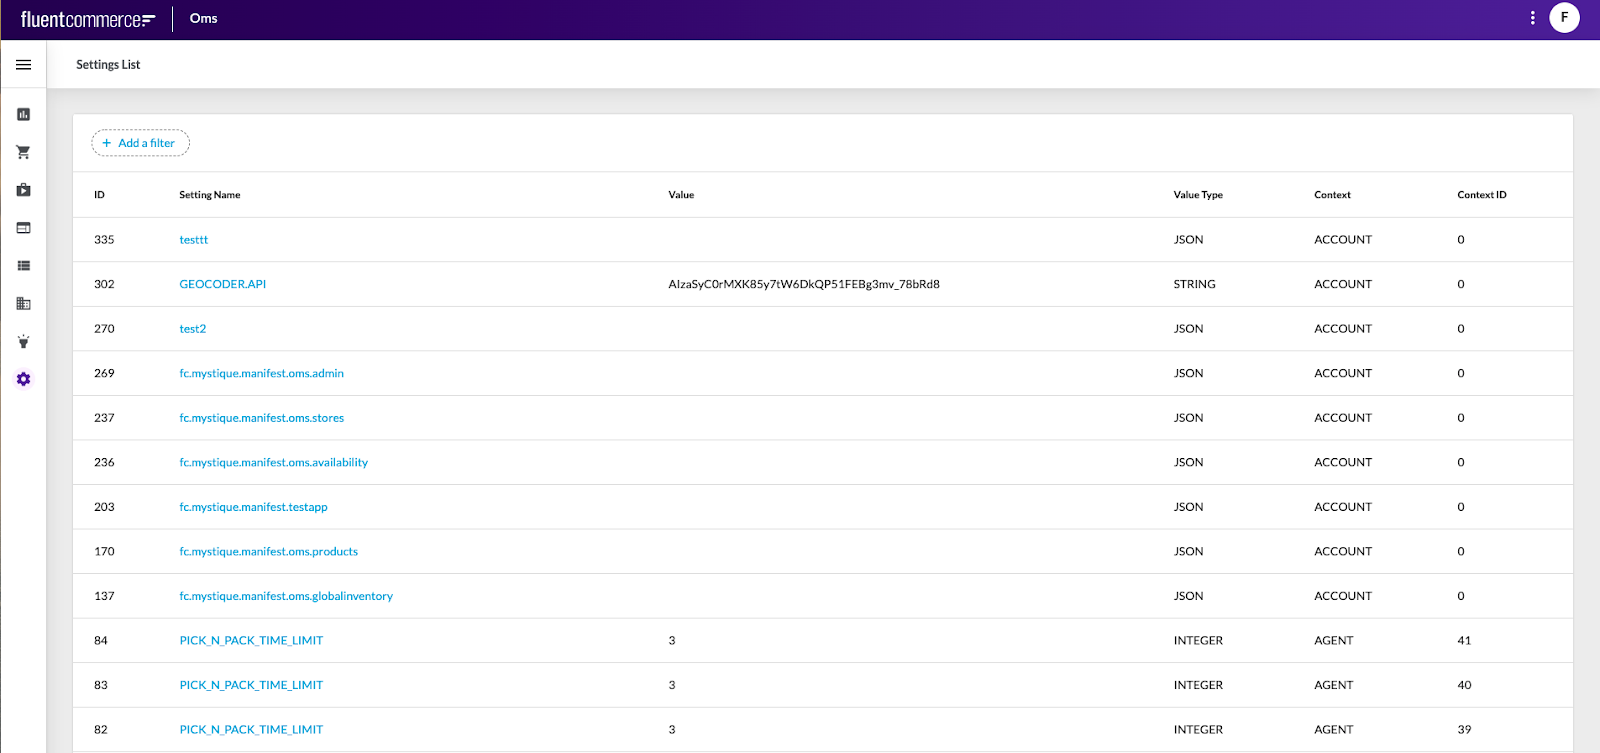Click the user avatar labeled F
Screen dimensions: 1600x753
[x=1564, y=18]
